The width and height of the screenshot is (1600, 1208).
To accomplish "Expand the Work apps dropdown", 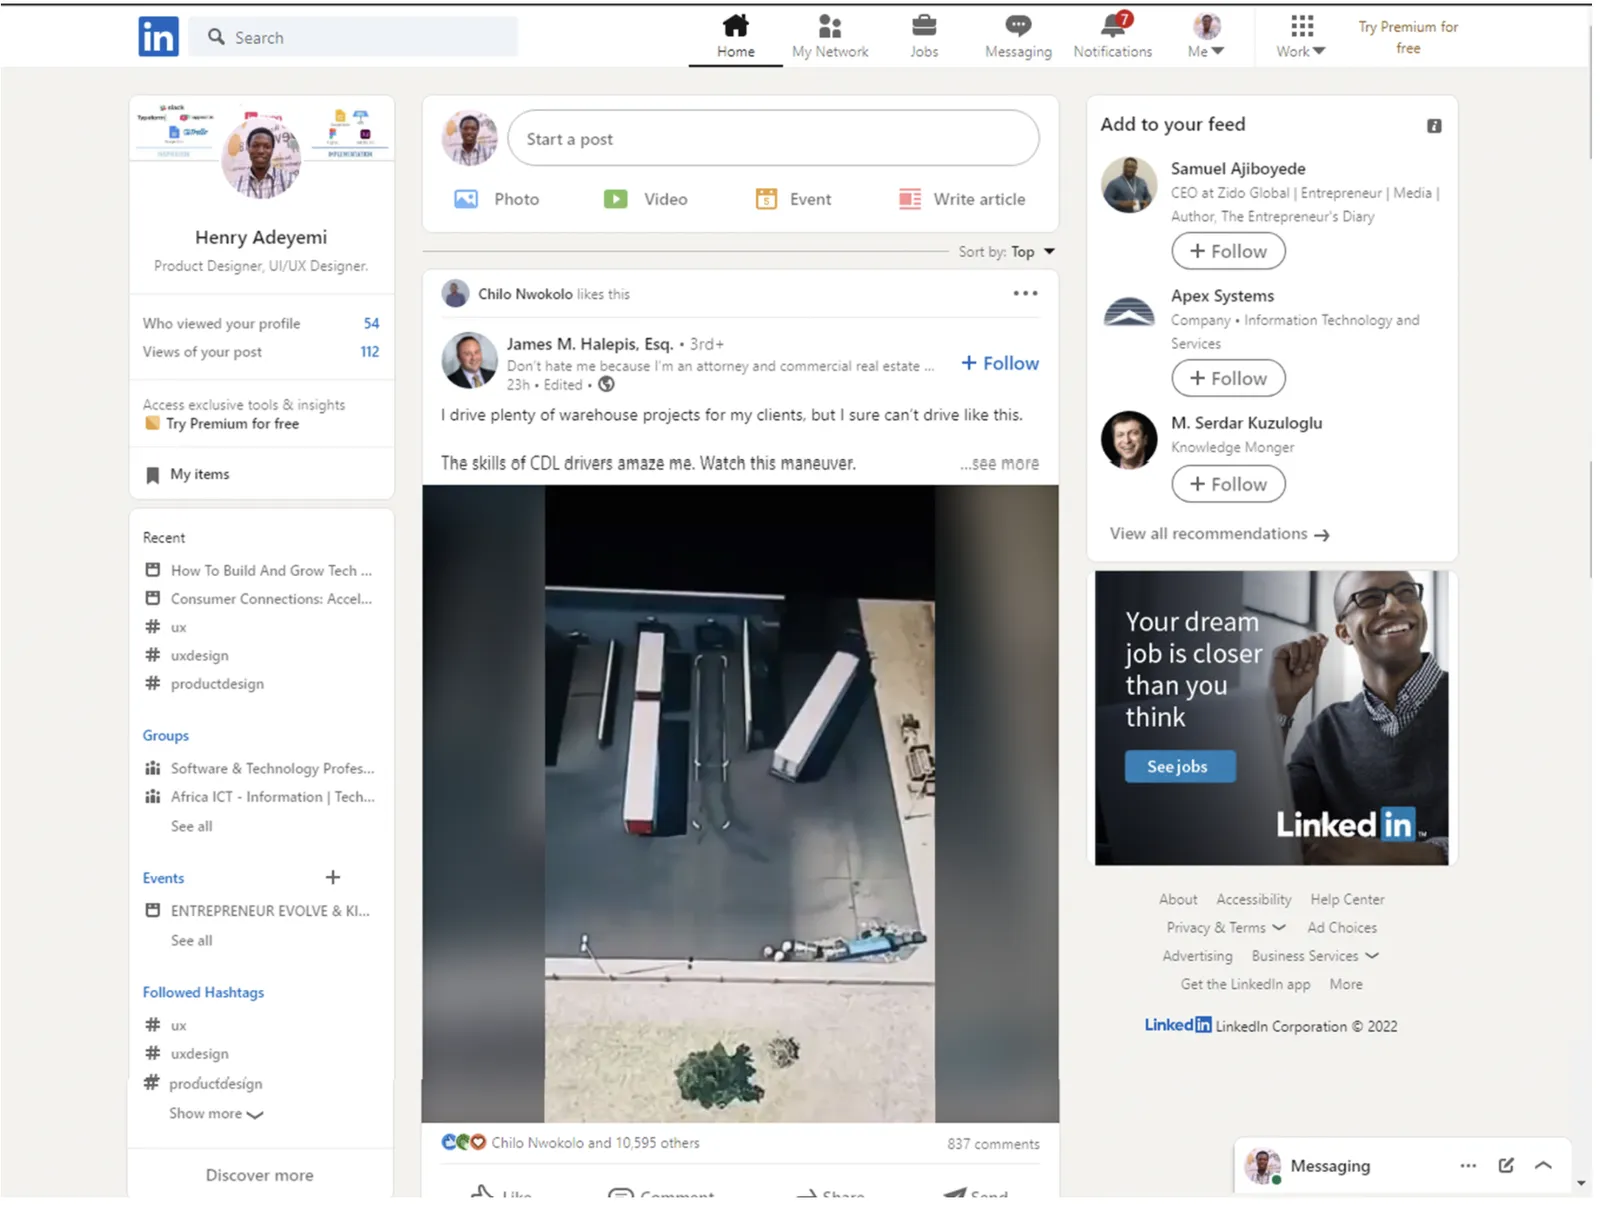I will [x=1300, y=36].
